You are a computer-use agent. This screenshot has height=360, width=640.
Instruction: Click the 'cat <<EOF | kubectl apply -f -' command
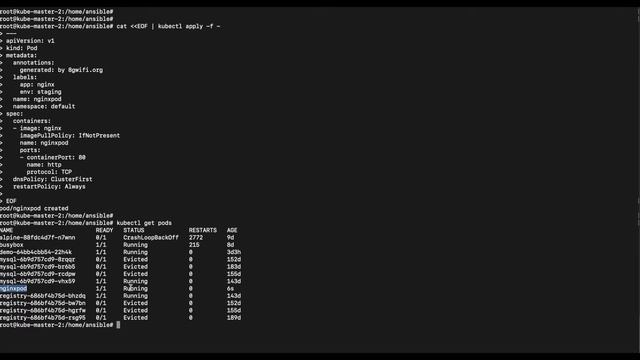pyautogui.click(x=168, y=26)
